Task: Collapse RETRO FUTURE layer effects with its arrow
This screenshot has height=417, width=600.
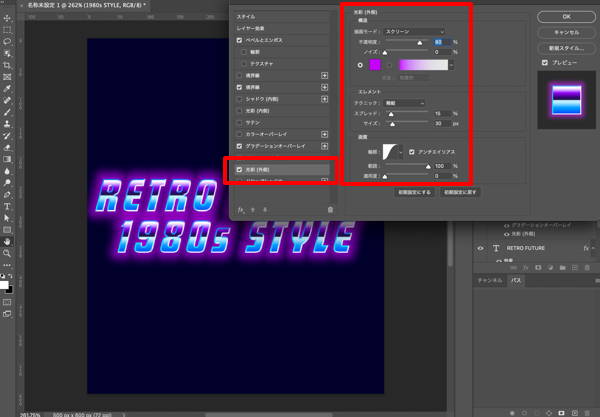Action: pos(593,248)
